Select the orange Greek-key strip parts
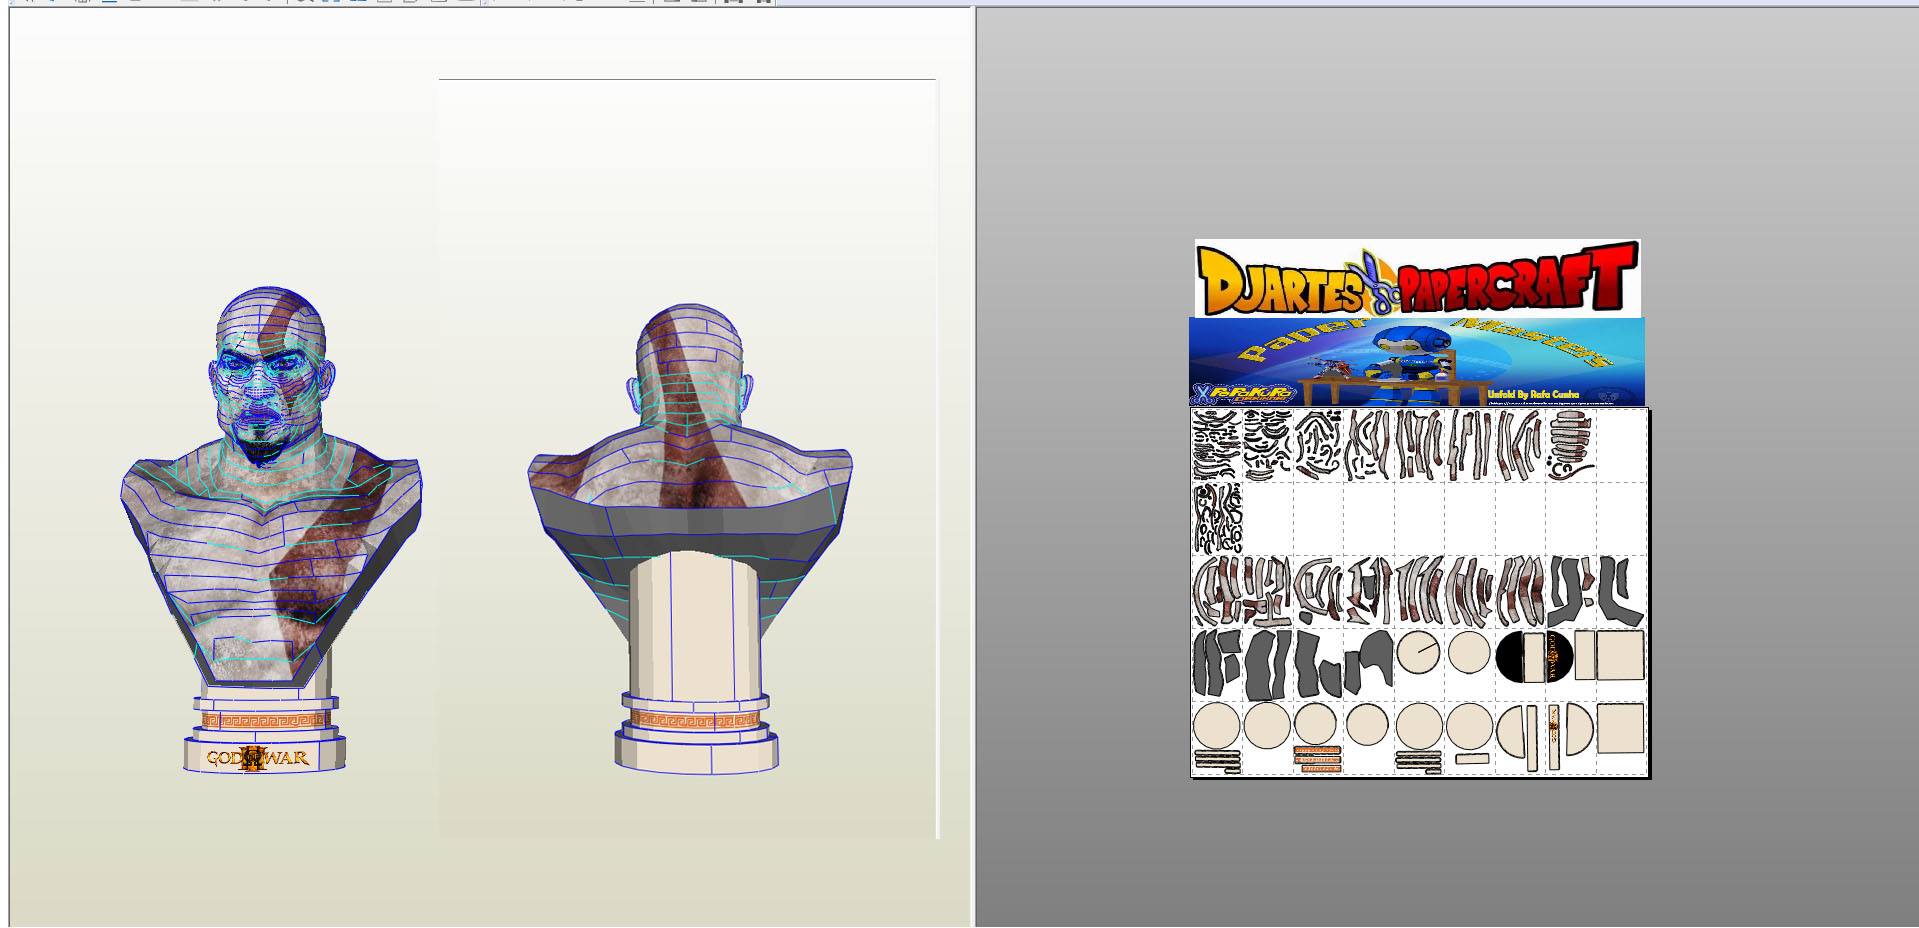 pyautogui.click(x=1317, y=759)
